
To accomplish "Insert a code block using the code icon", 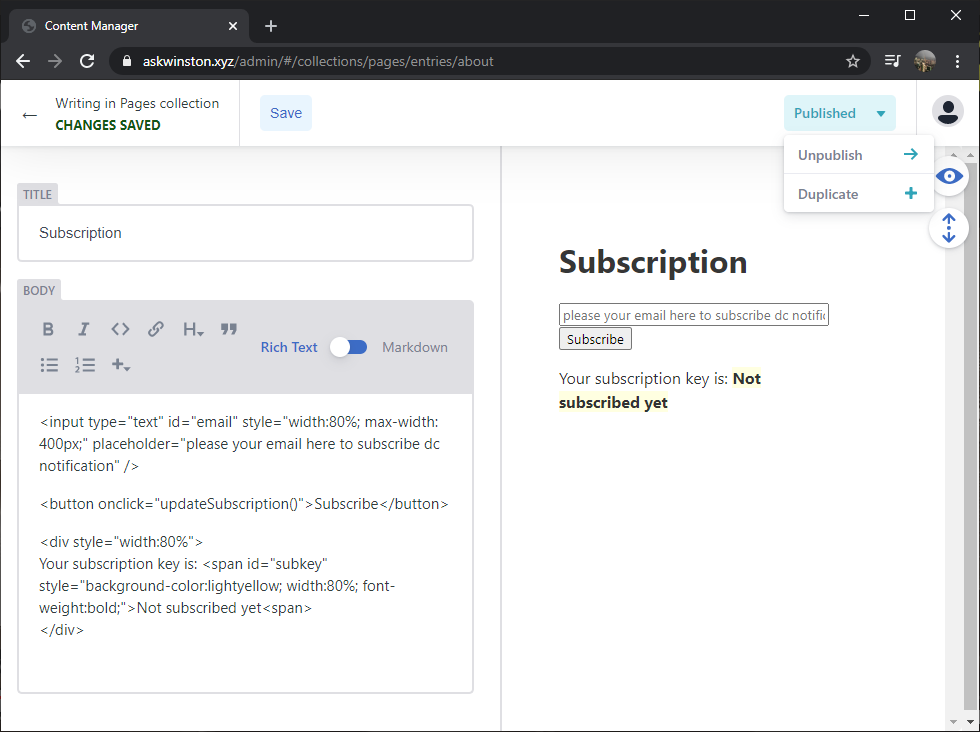I will point(120,328).
